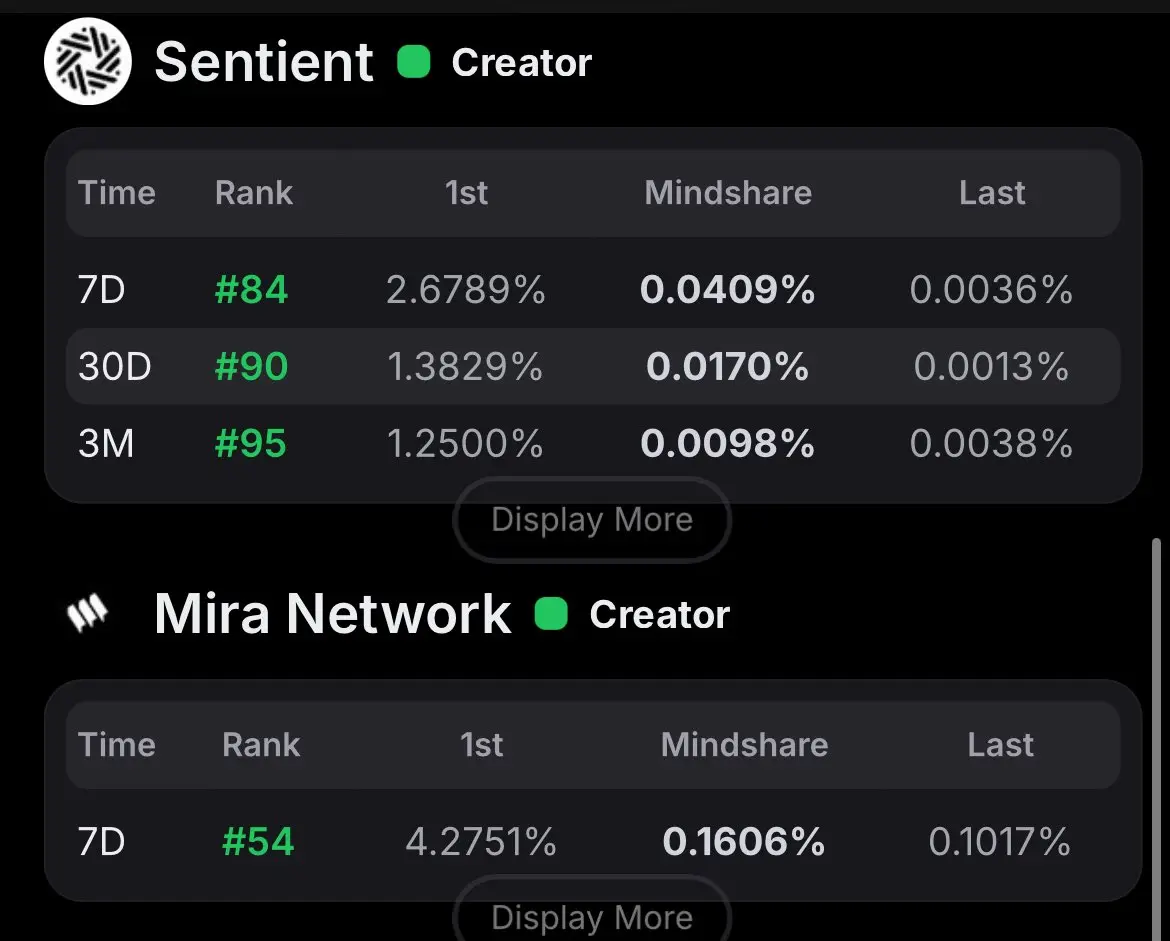This screenshot has height=941, width=1170.
Task: Sort Sentient table by Mindshare column header
Action: point(728,193)
